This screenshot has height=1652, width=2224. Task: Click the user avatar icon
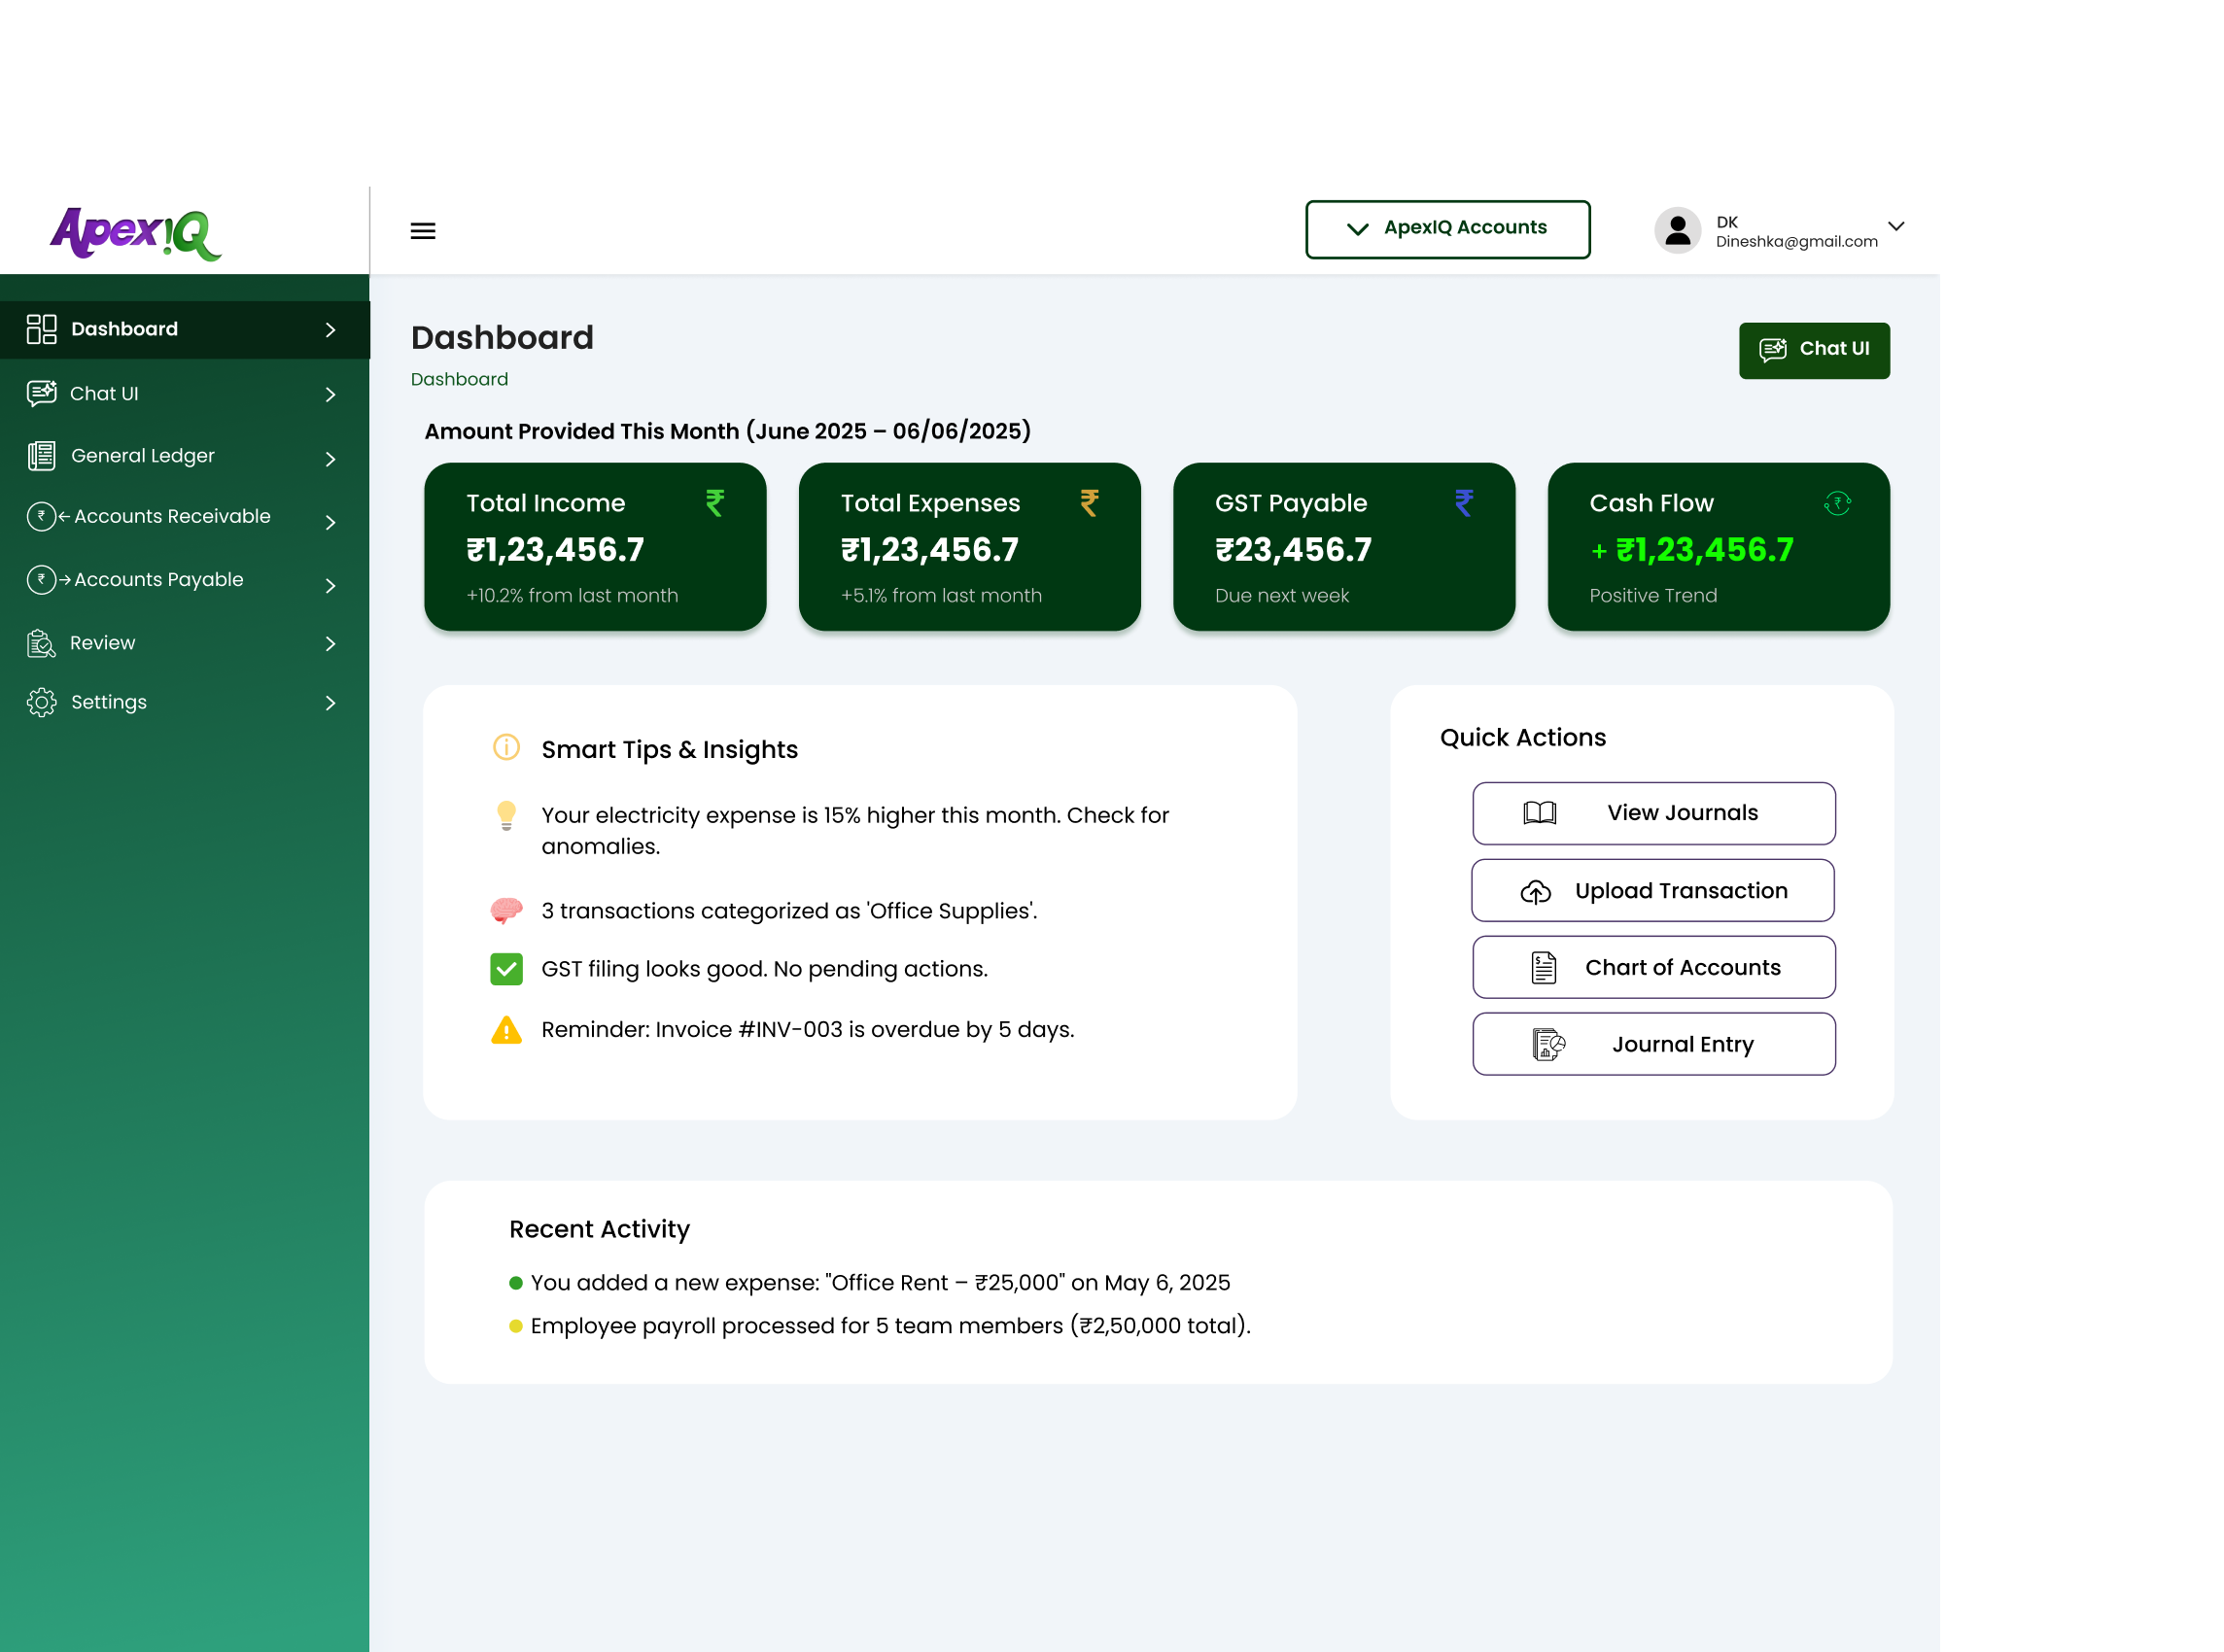tap(1677, 231)
